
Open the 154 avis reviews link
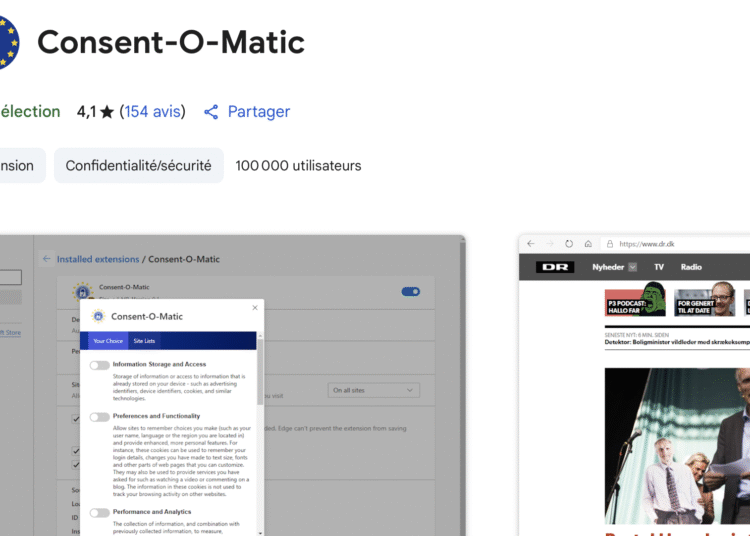tap(153, 112)
